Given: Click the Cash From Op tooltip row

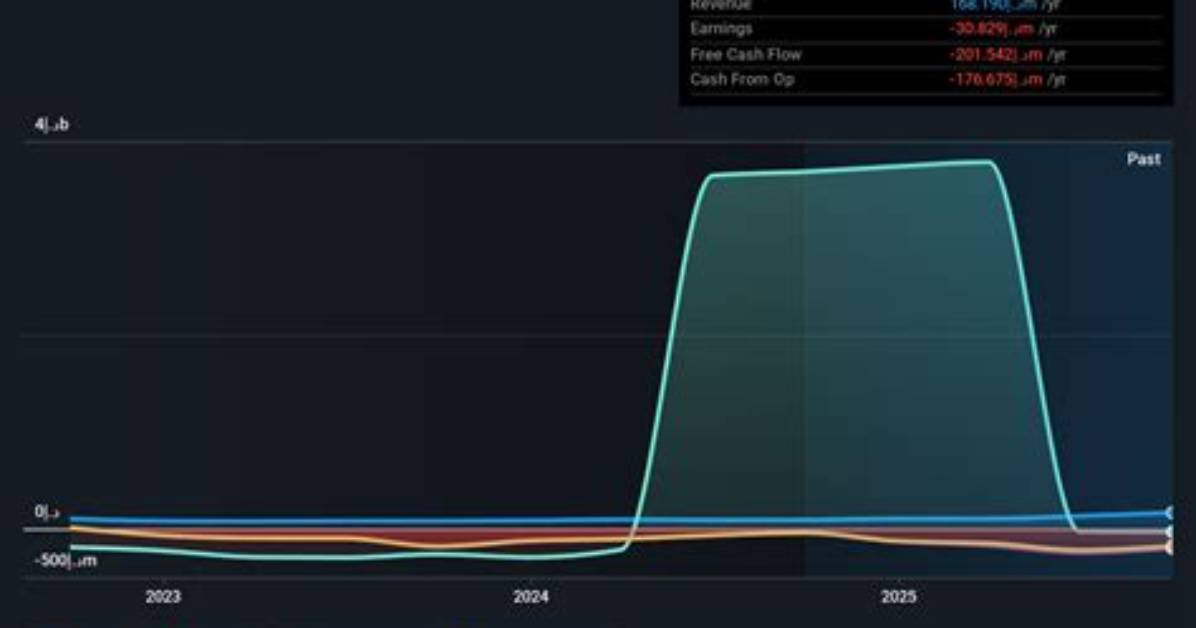Looking at the screenshot, I should (x=925, y=79).
